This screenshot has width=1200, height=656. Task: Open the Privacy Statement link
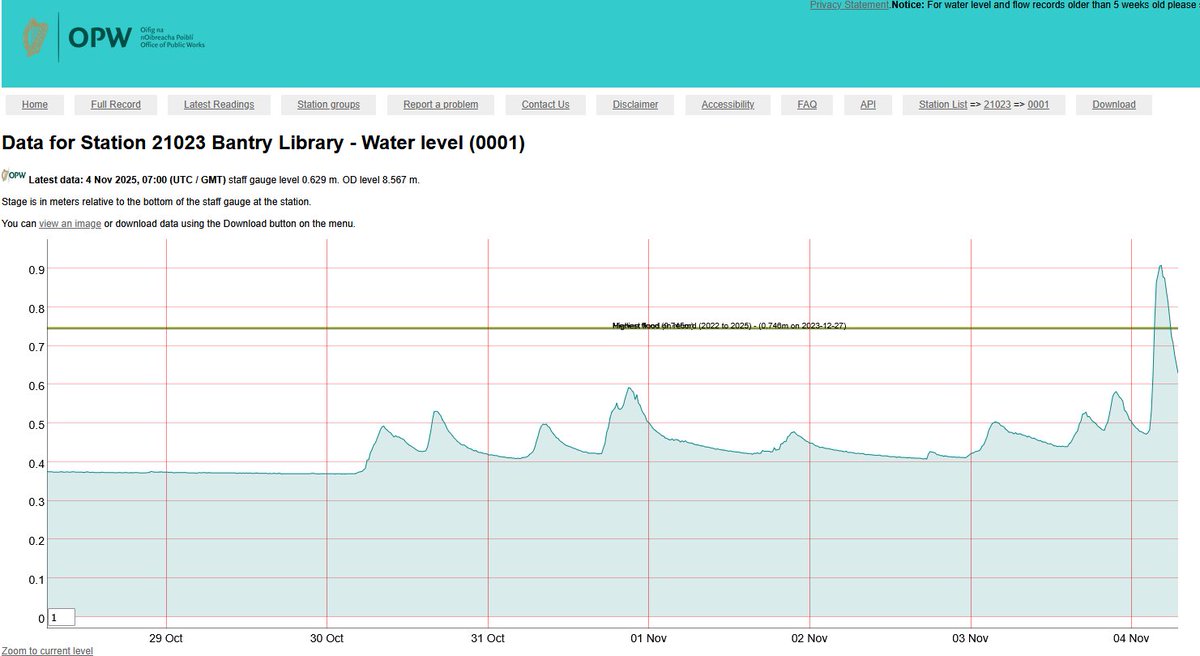849,5
